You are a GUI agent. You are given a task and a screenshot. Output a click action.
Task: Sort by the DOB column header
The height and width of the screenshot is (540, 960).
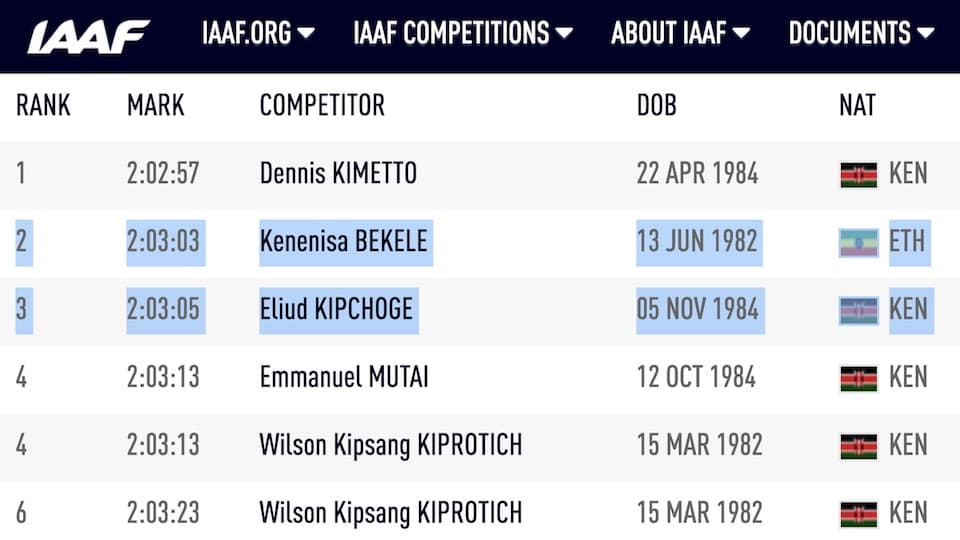(656, 105)
